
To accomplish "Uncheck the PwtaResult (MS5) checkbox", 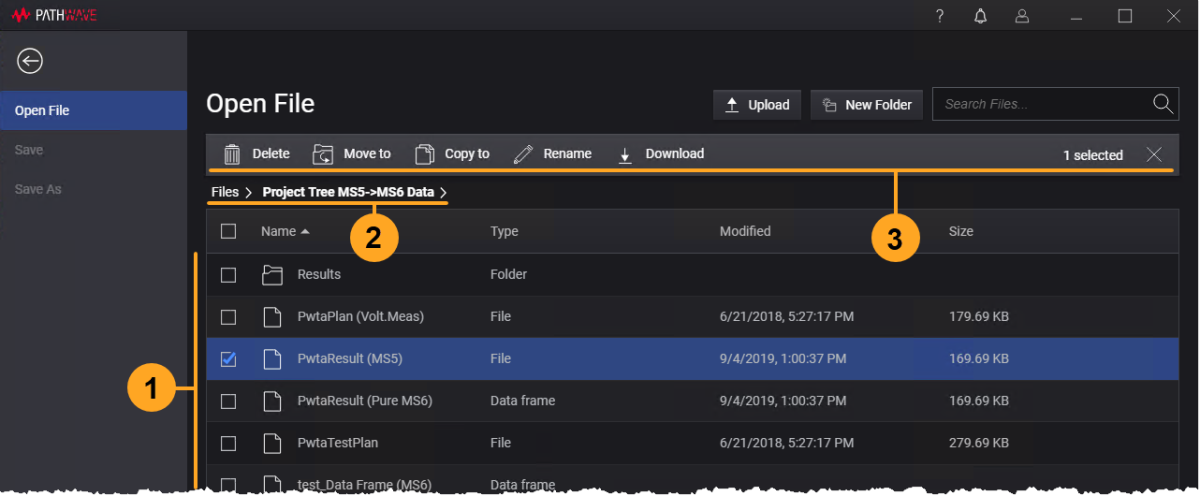I will pyautogui.click(x=228, y=359).
